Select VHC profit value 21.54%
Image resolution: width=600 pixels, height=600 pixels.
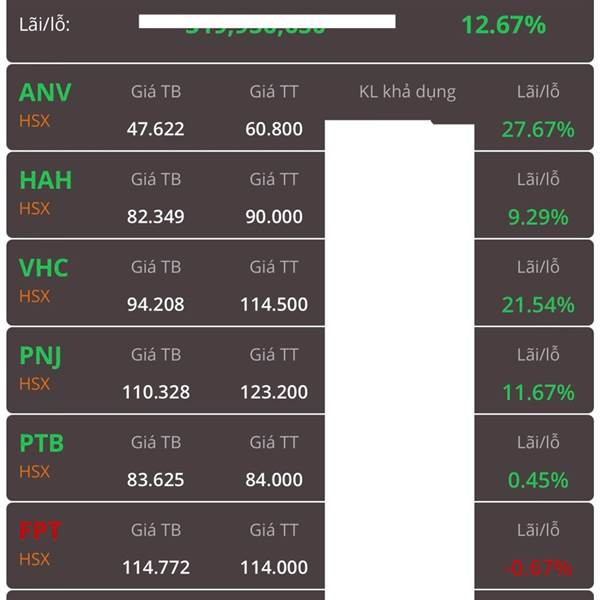[x=538, y=305]
